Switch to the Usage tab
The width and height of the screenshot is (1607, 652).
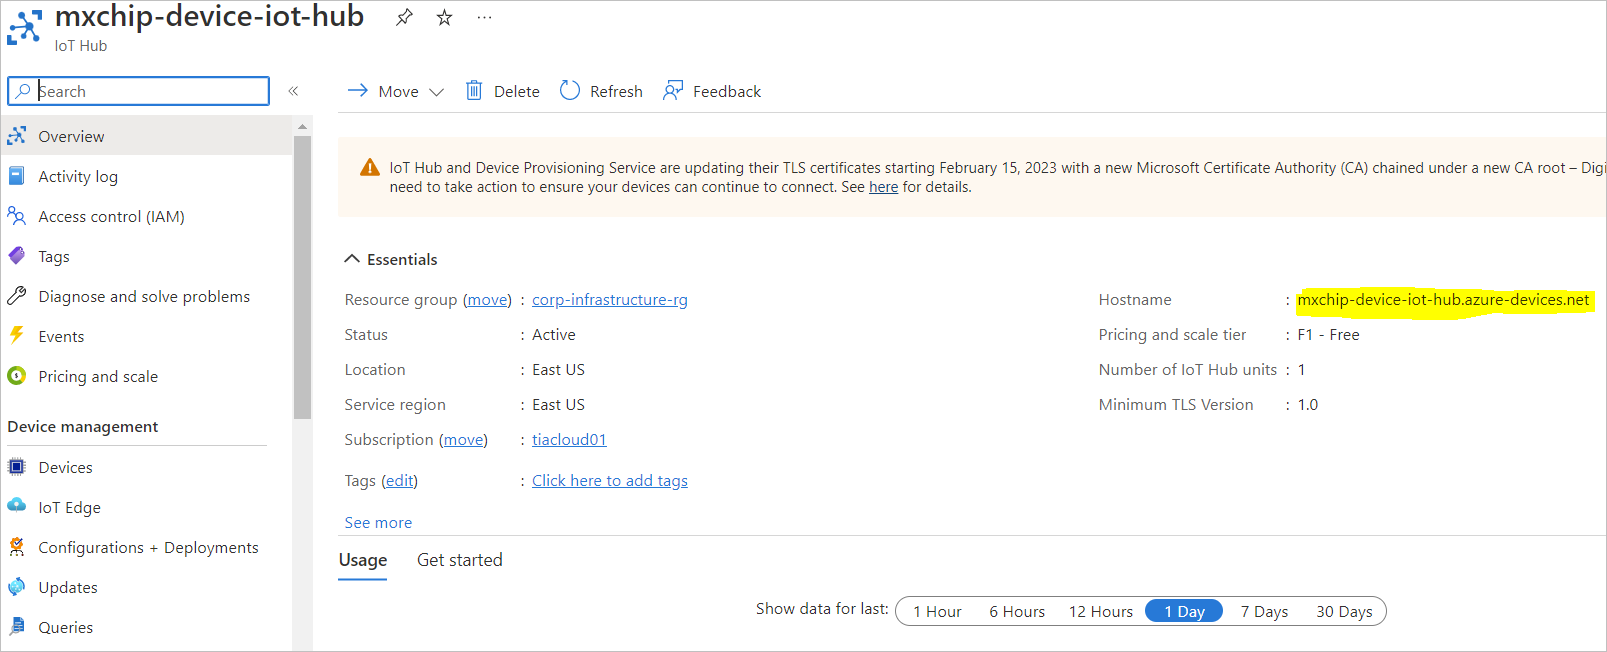coord(363,560)
